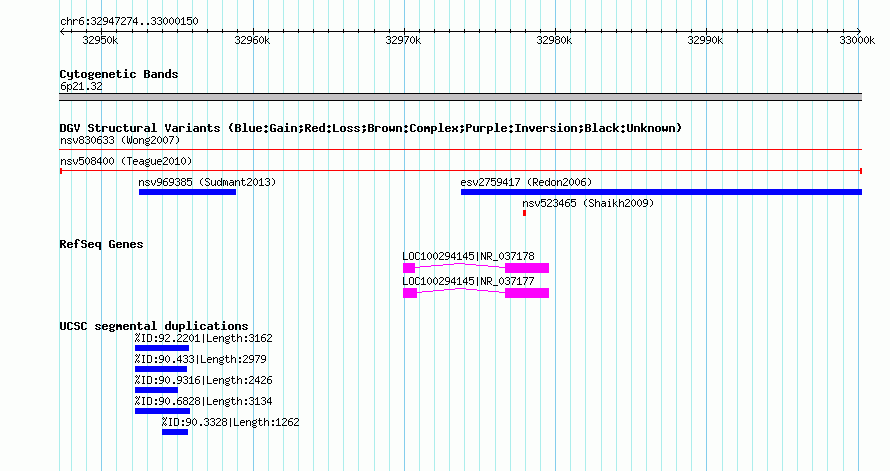
Task: Click the UCSC segmental duplications track title
Action: (154, 326)
